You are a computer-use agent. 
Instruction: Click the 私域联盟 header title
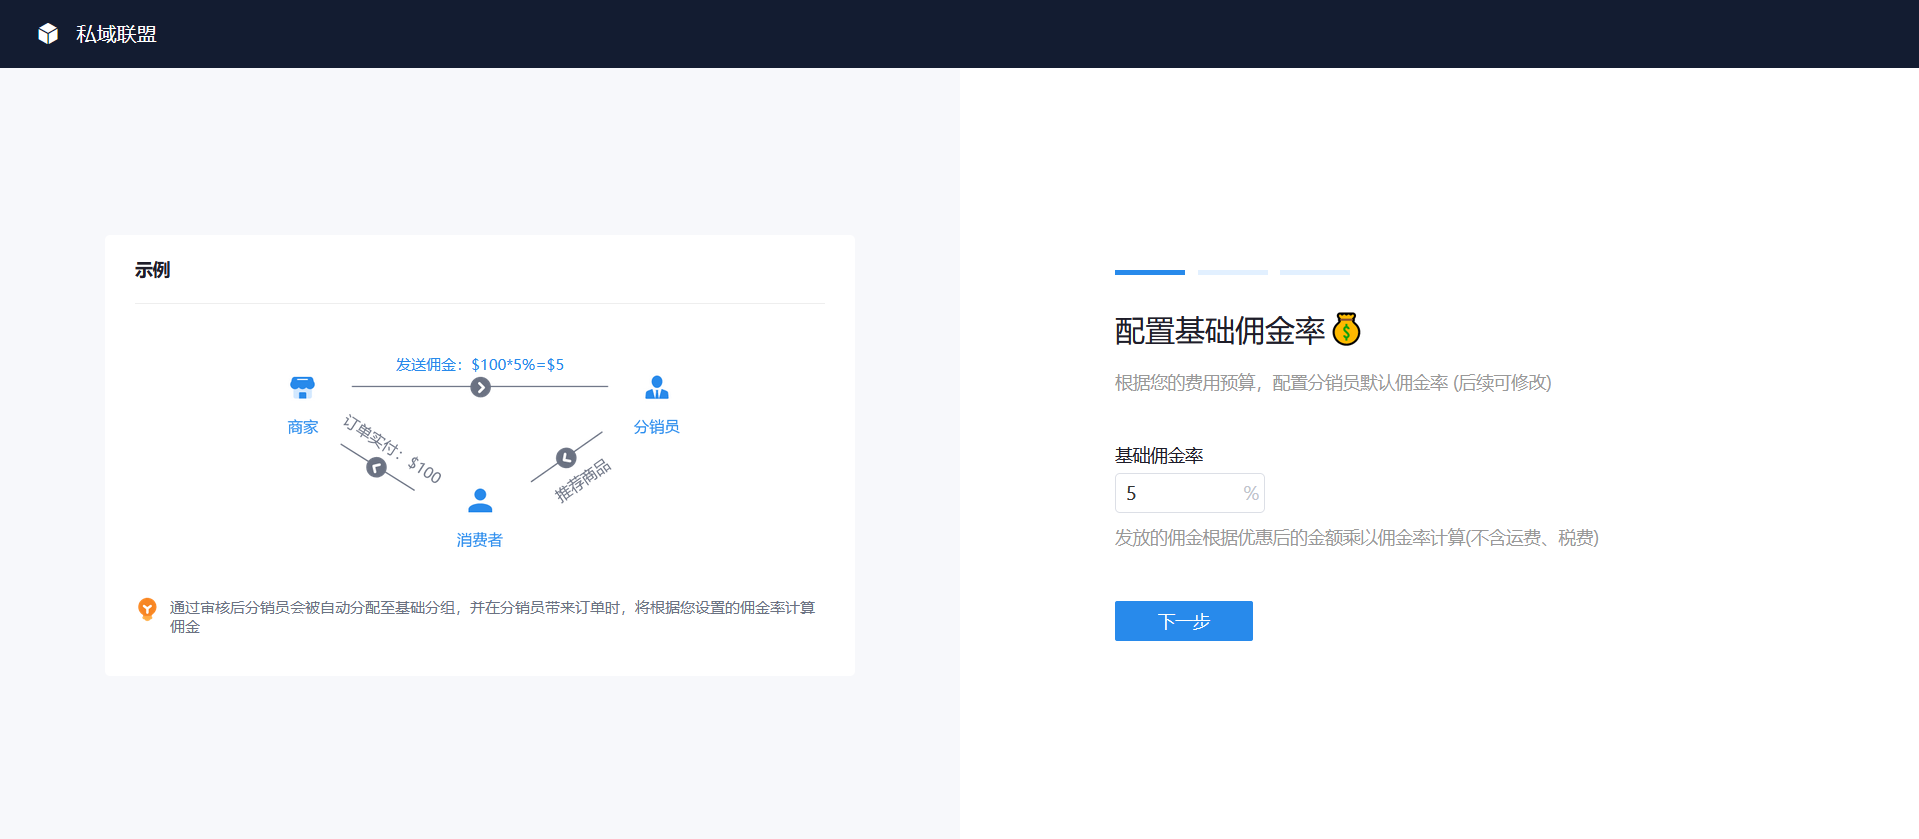[116, 34]
